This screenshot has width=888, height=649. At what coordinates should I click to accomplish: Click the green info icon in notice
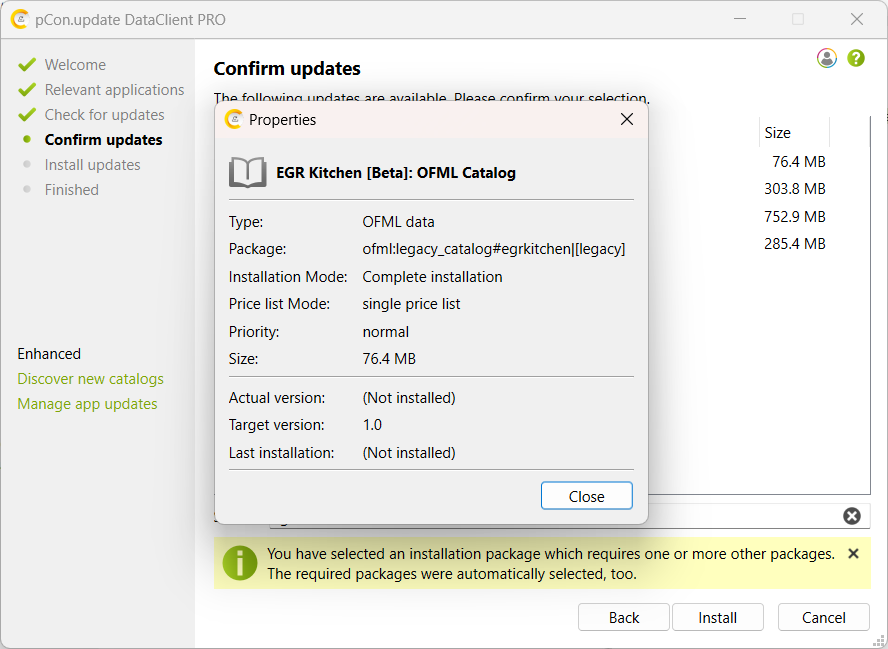(240, 563)
